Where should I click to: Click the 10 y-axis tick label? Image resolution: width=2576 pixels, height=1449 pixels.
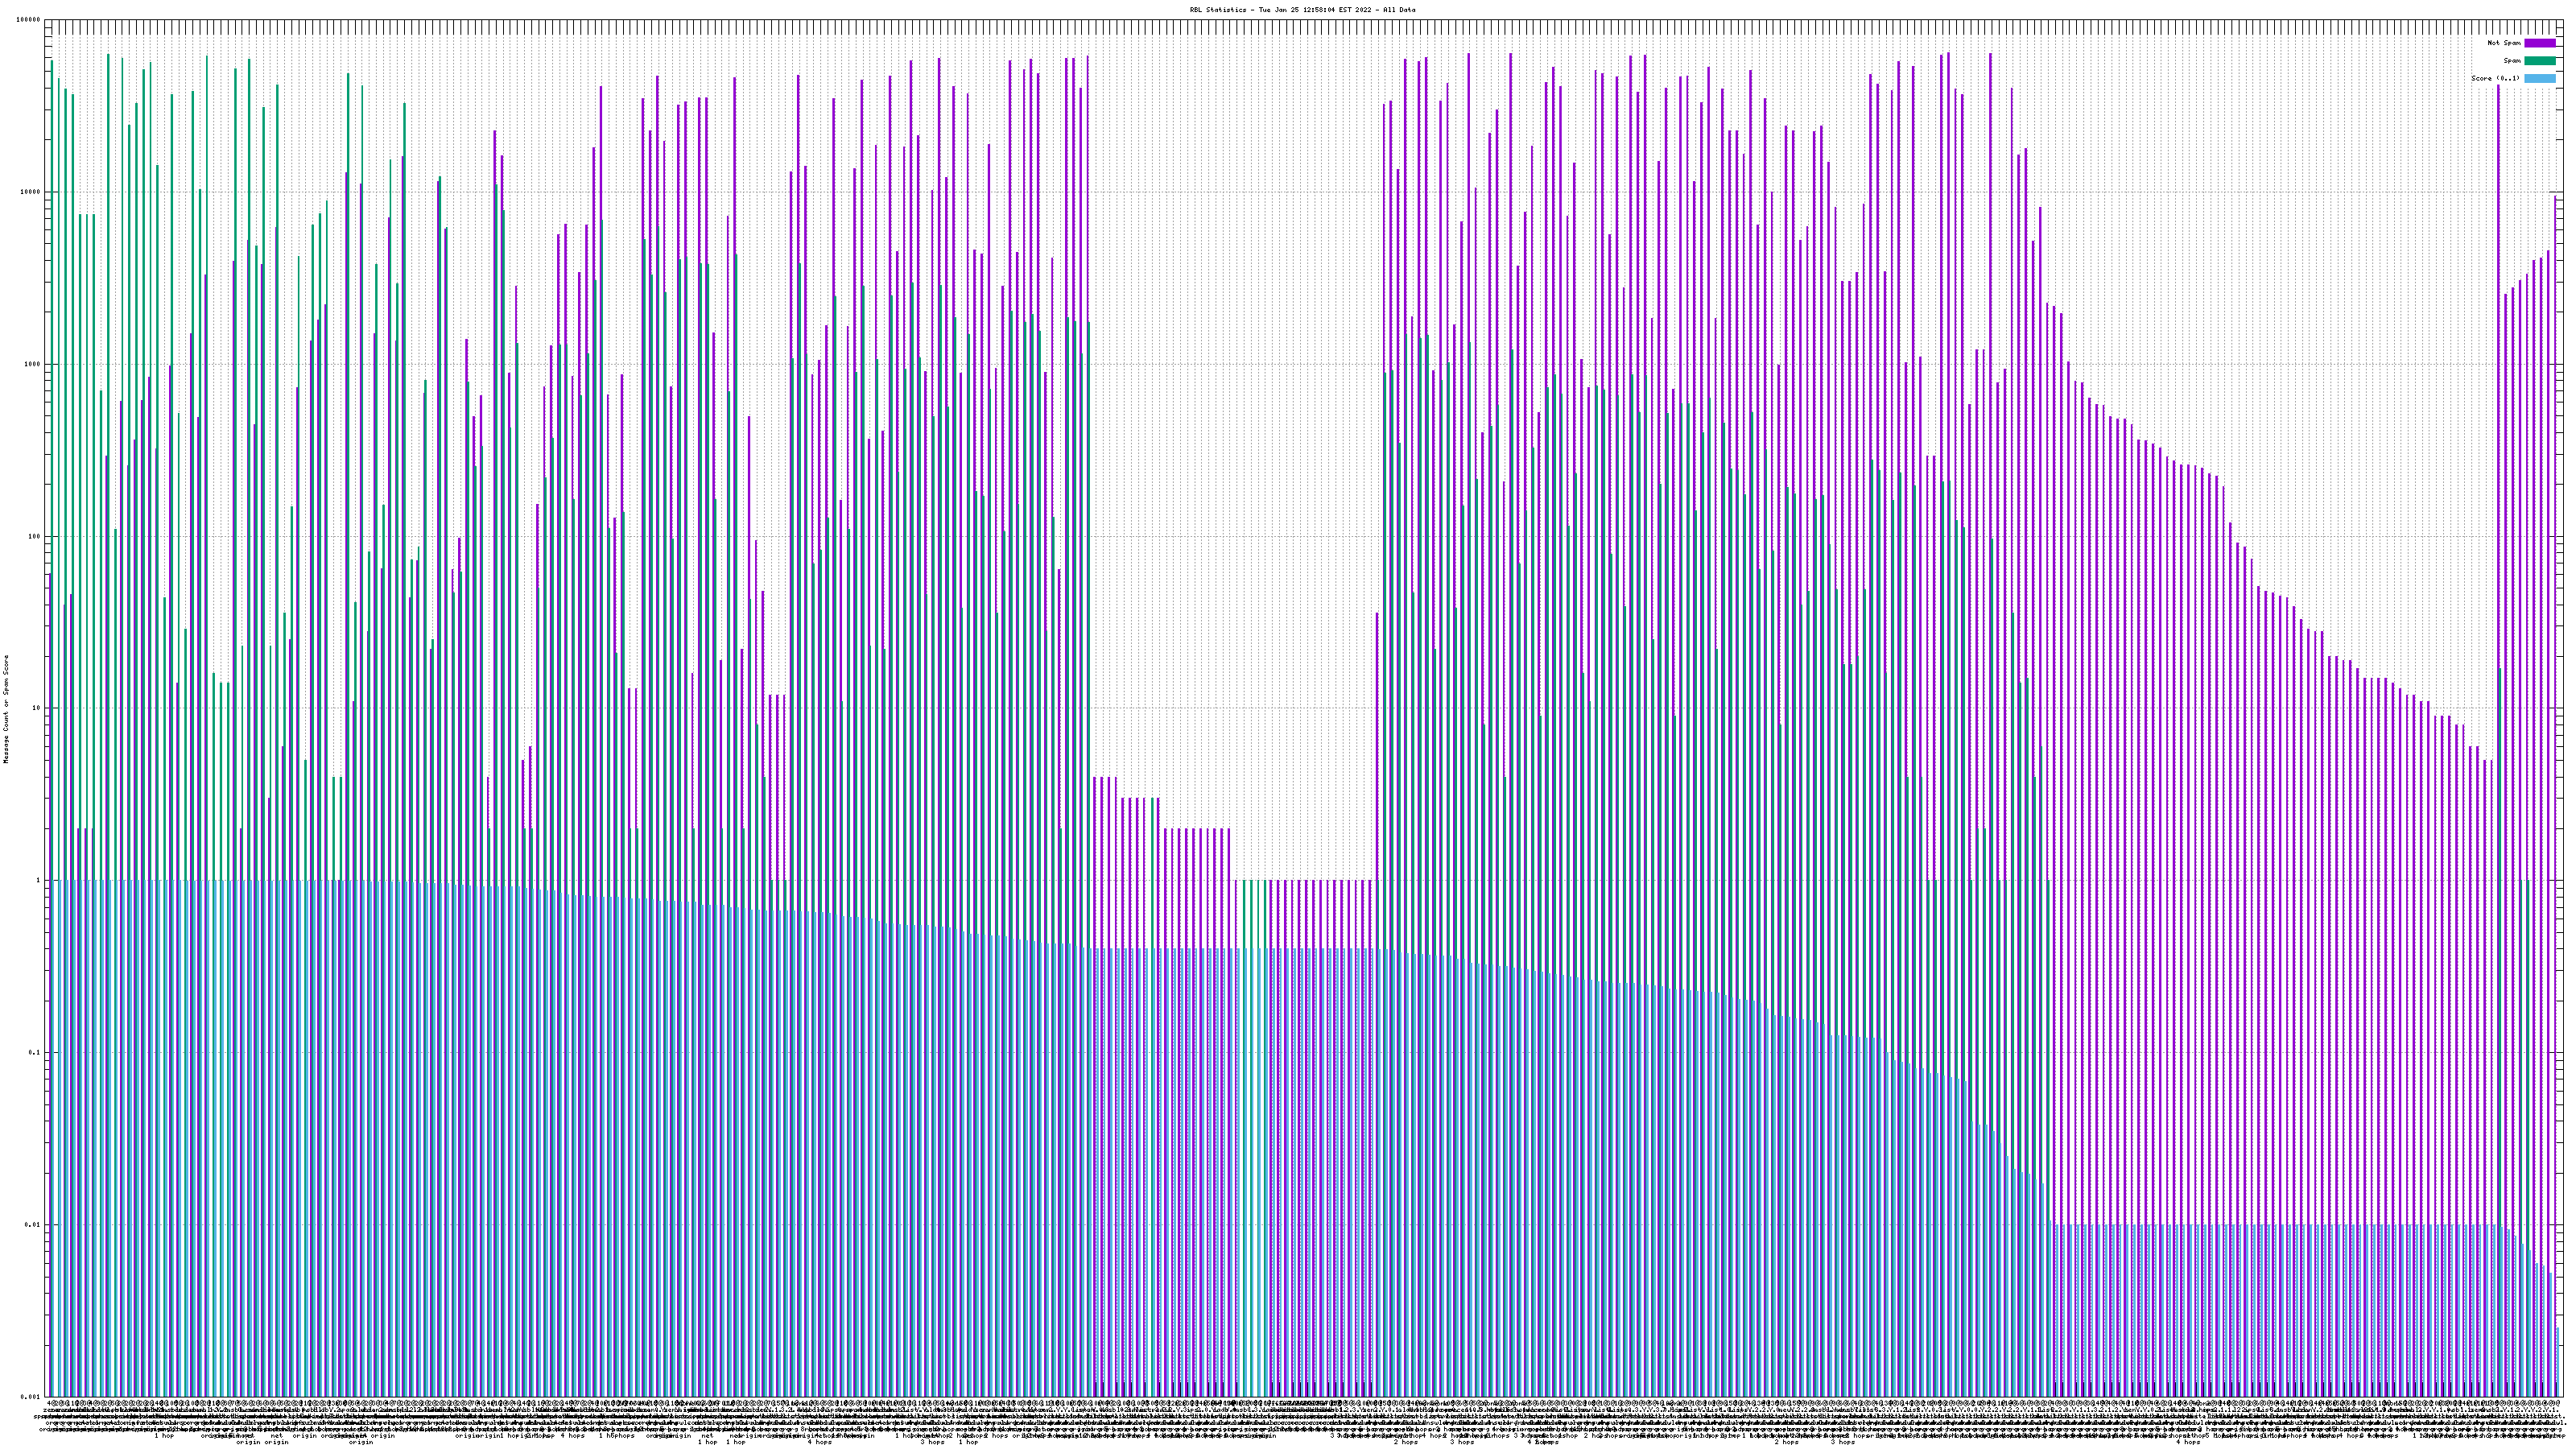click(x=38, y=708)
